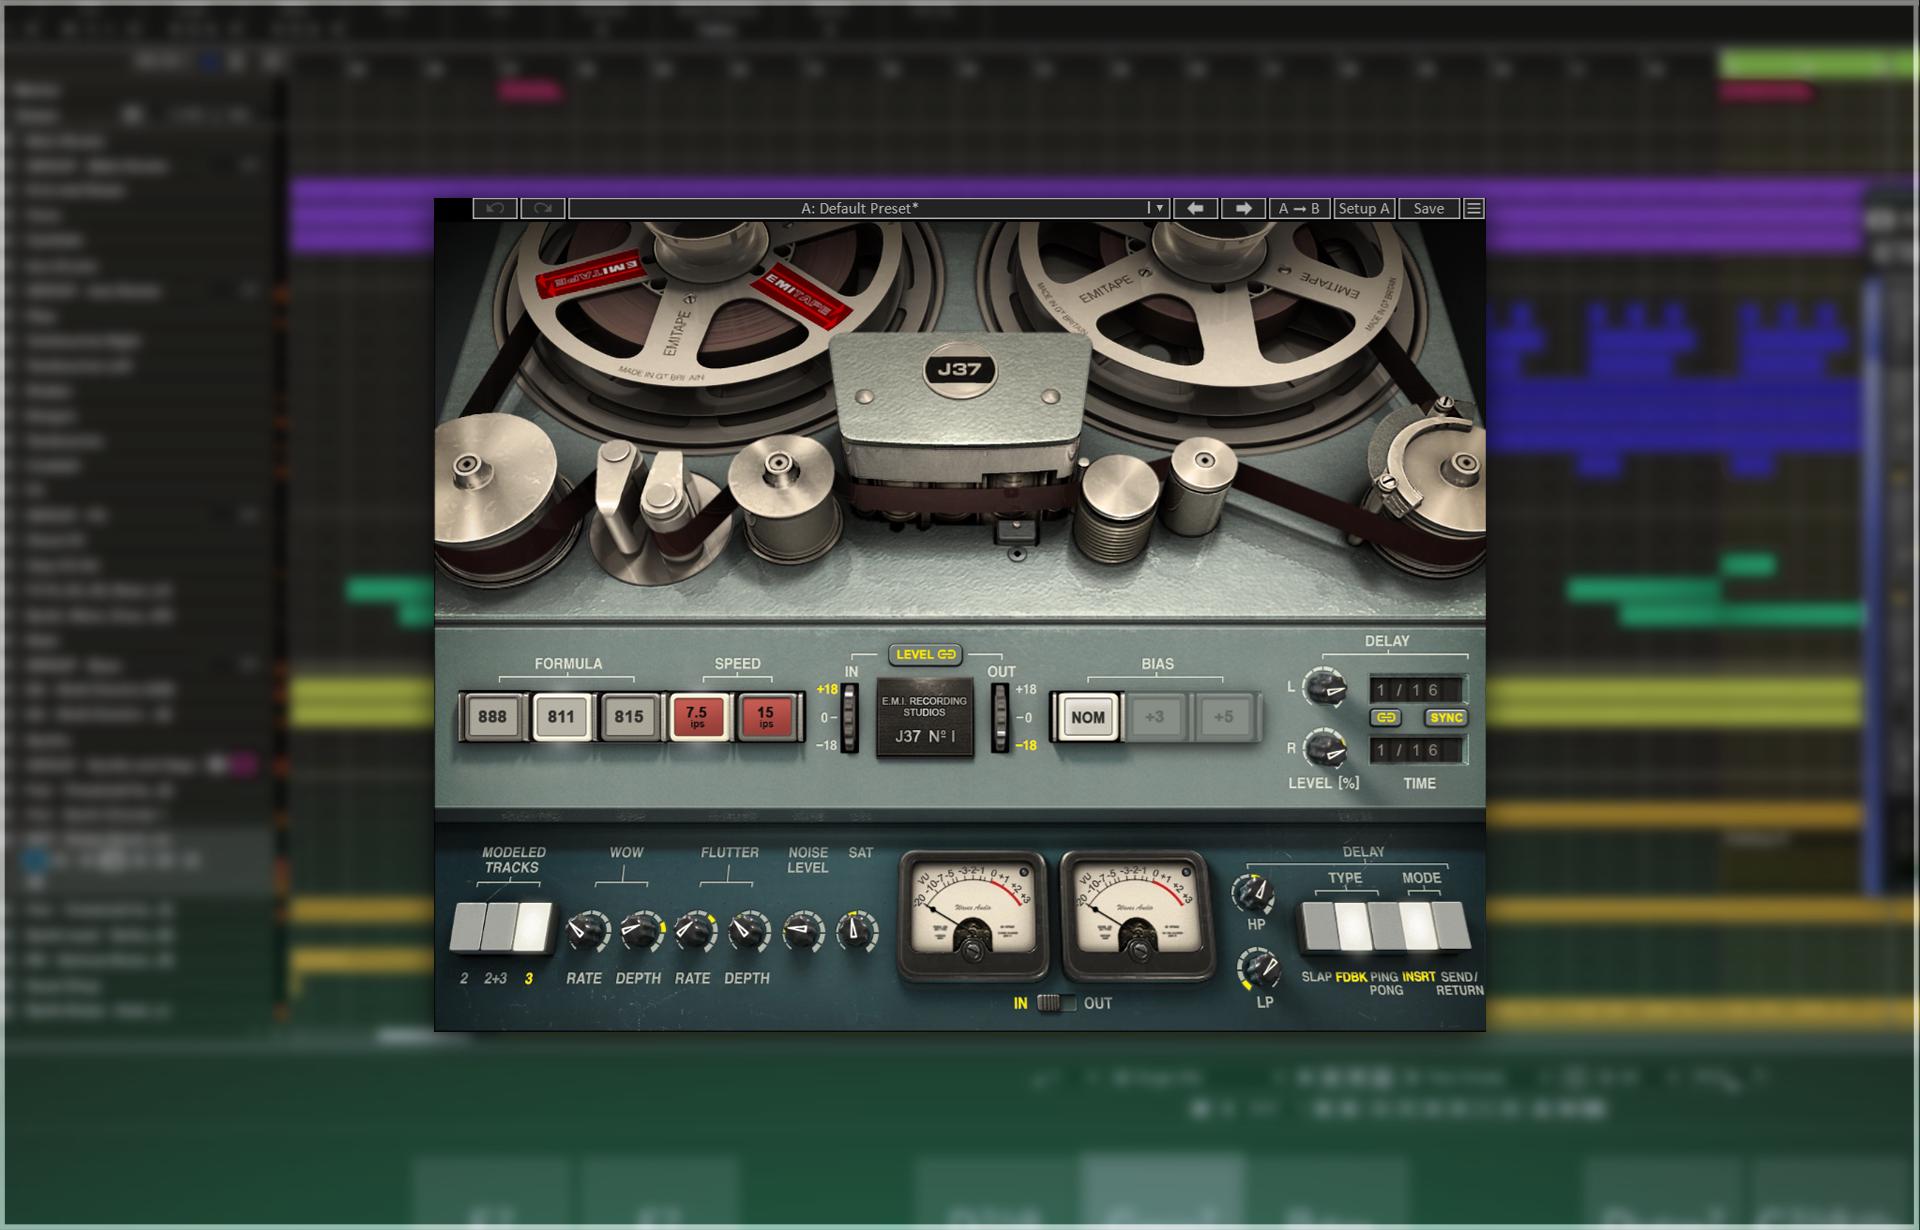Click the delay L level knob

point(1325,688)
